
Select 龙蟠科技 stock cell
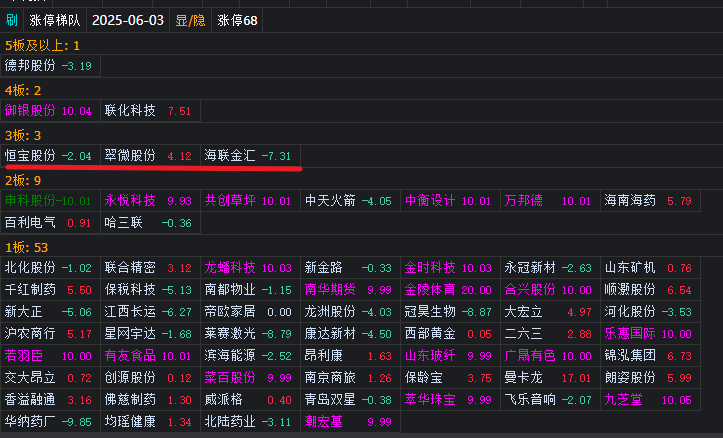[x=250, y=267]
